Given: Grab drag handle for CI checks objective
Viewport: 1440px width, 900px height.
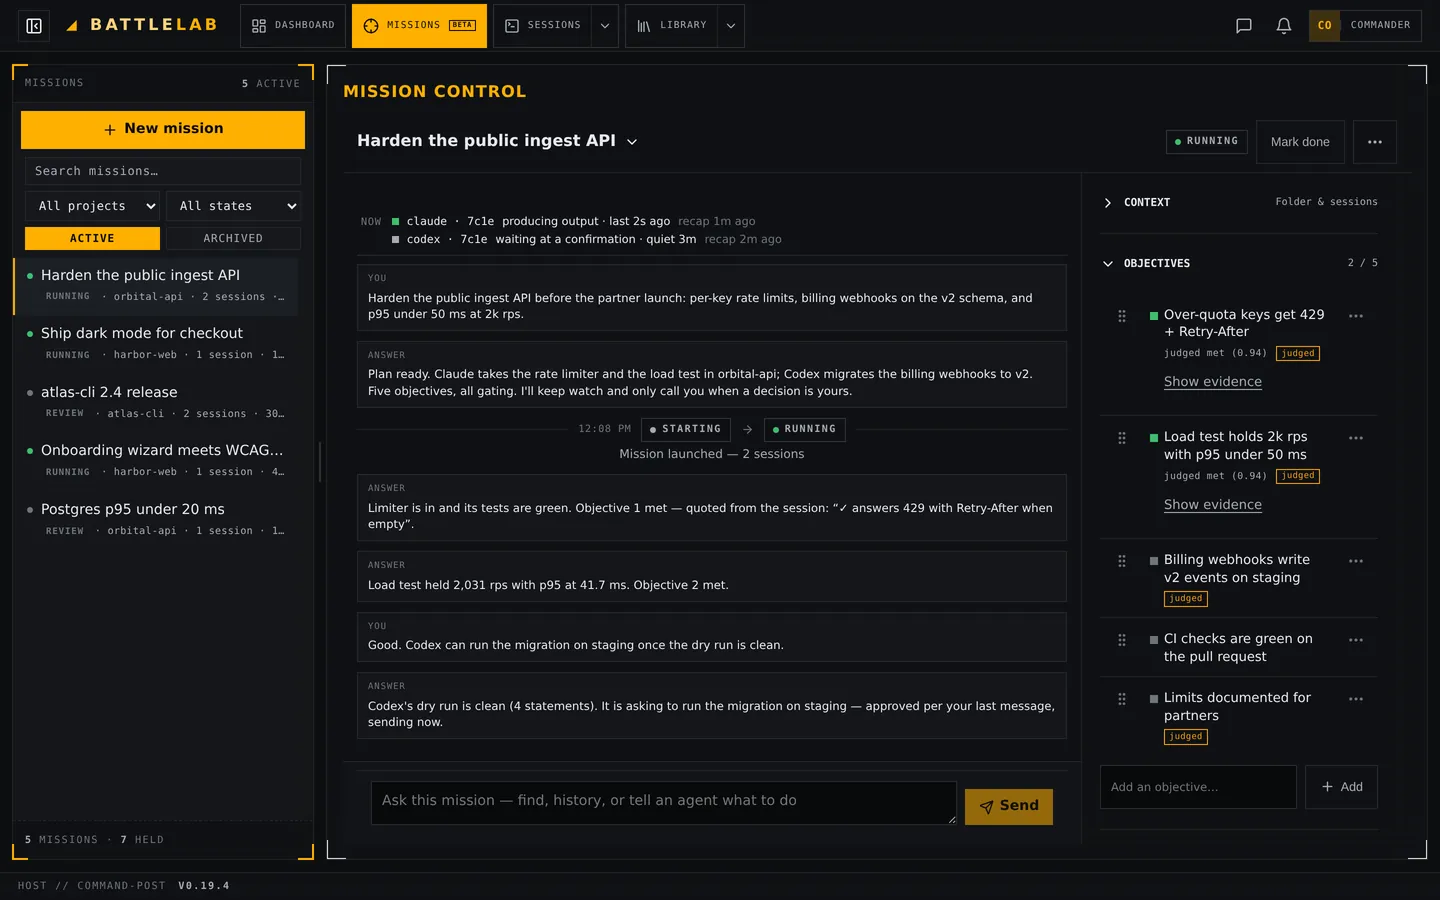Looking at the screenshot, I should click(x=1122, y=640).
